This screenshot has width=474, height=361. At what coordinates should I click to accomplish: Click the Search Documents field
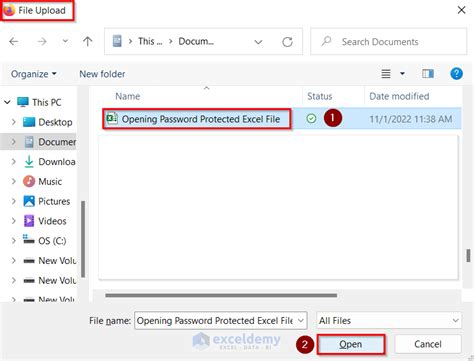389,42
